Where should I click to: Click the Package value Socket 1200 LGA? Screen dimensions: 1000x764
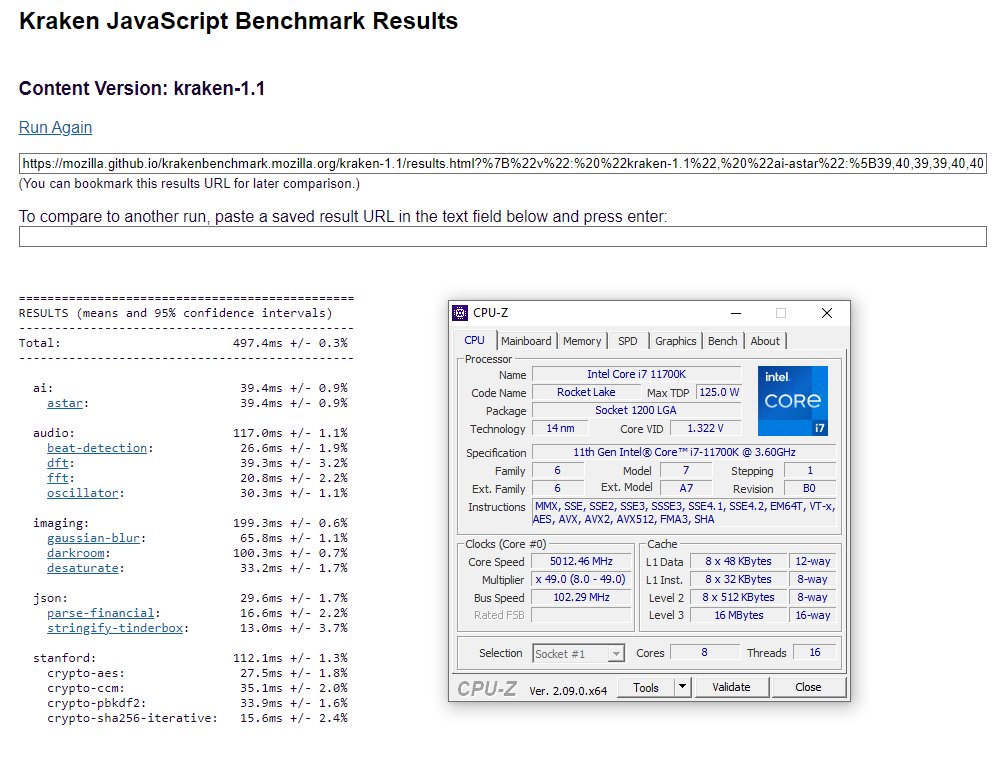point(636,410)
